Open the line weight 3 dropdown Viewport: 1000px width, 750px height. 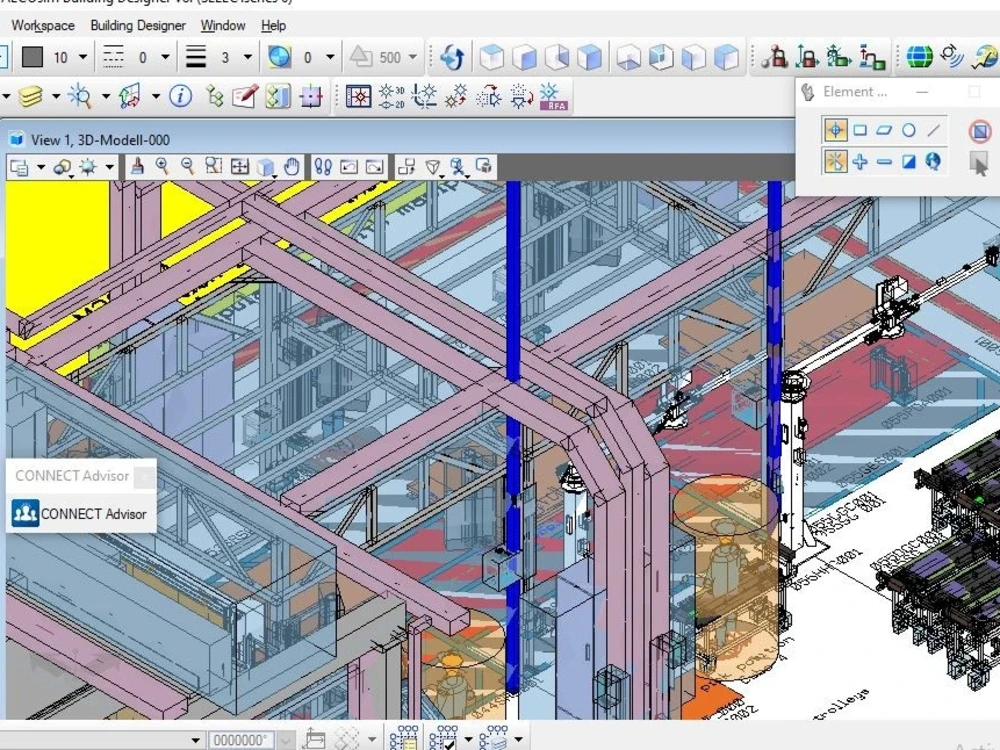247,57
